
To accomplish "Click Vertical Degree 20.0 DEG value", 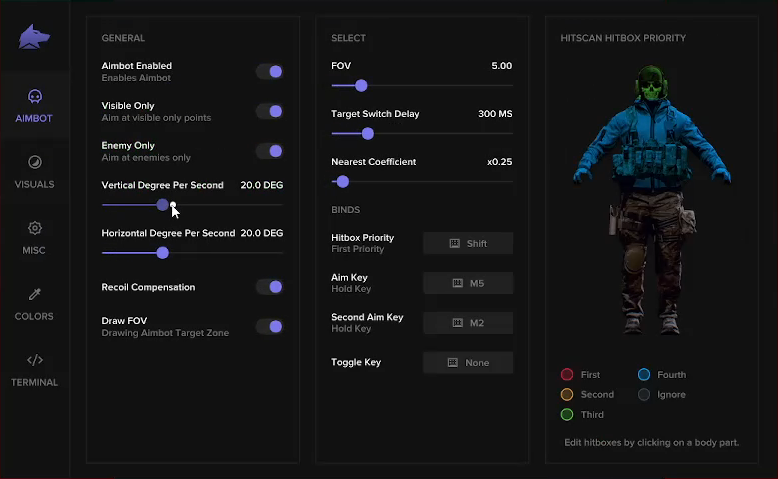I will [x=261, y=185].
